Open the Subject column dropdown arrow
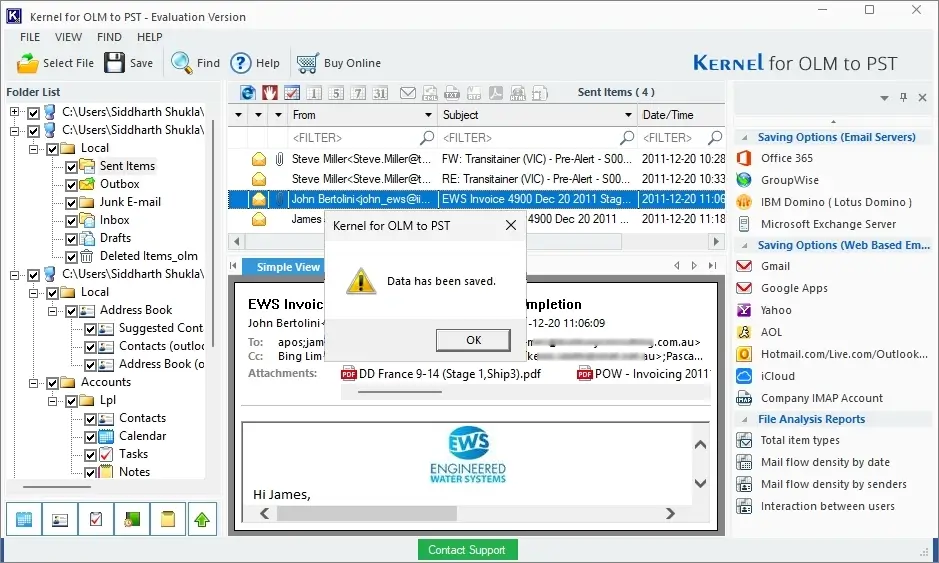The width and height of the screenshot is (939, 563). point(628,115)
